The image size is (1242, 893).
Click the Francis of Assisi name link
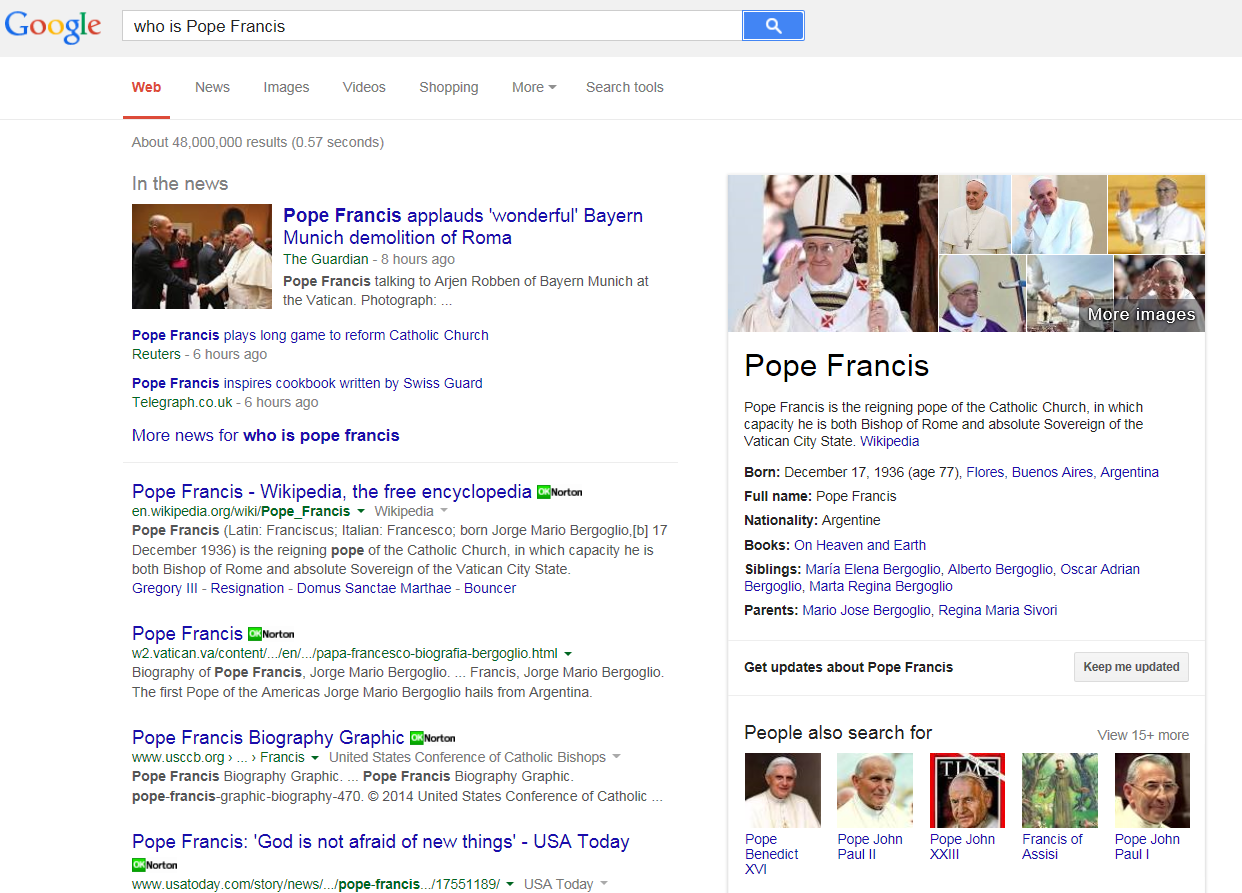click(1053, 847)
